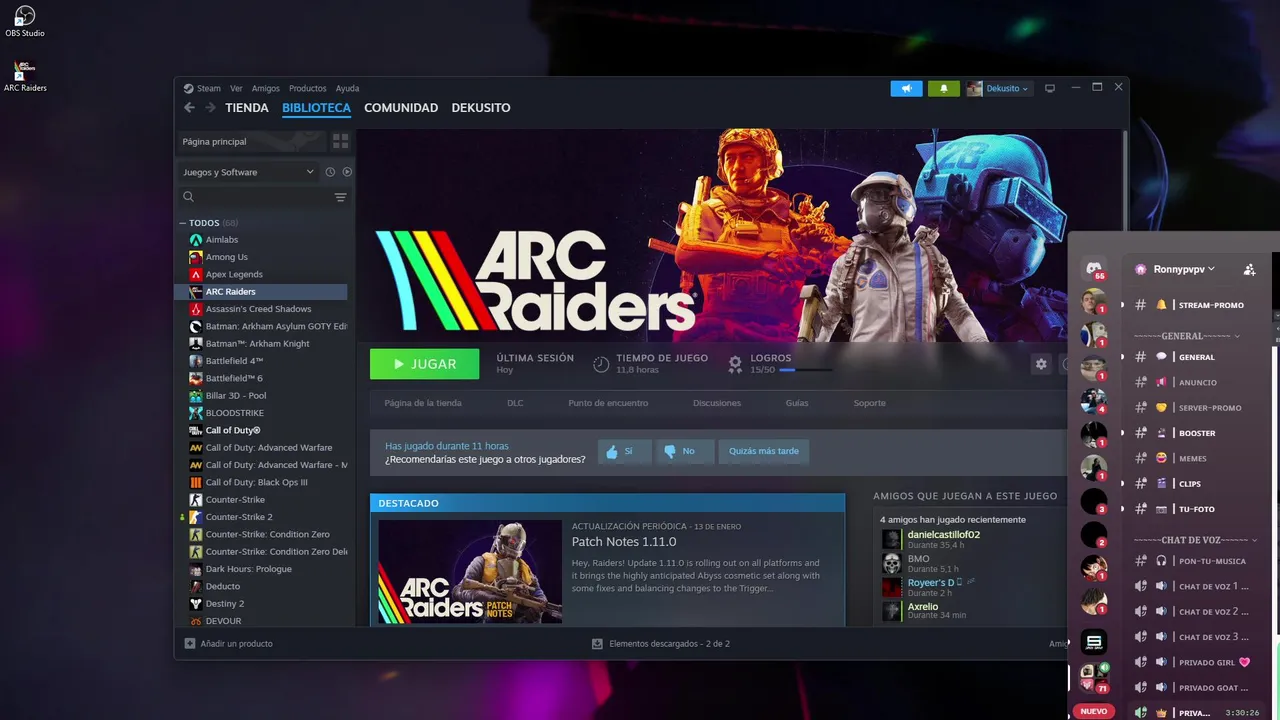Open Steam notifications bell
The width and height of the screenshot is (1280, 720).
(x=943, y=89)
